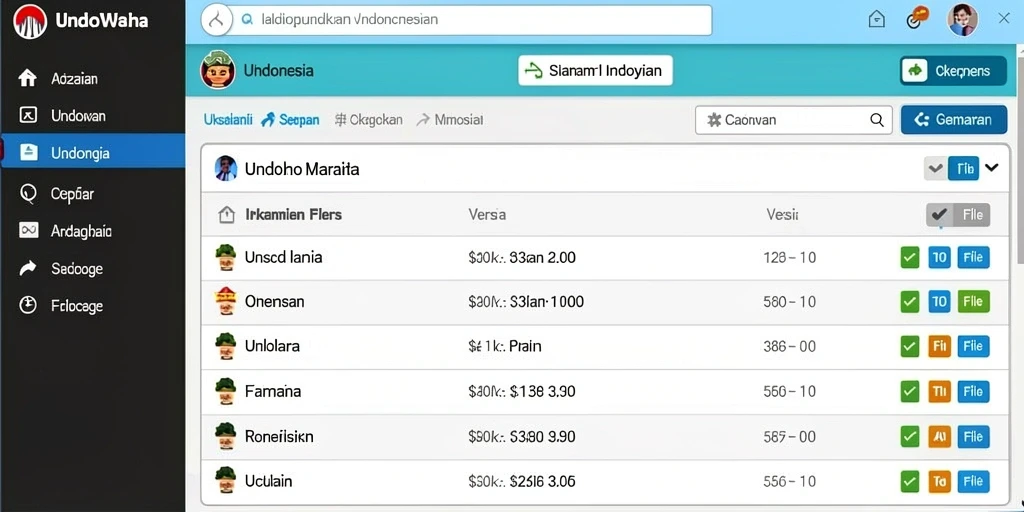Viewport: 1024px width, 512px height.
Task: Open Ardaghaio infinity icon in sidebar
Action: [x=28, y=231]
